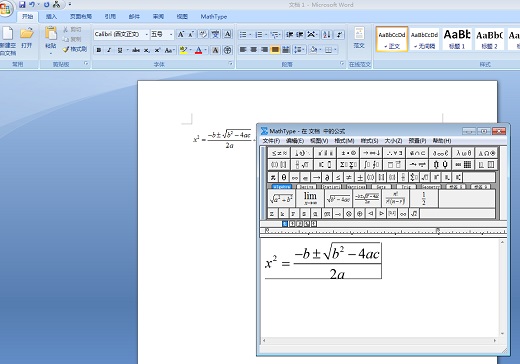
Task: Click the Grow Font icon
Action: click(x=181, y=34)
